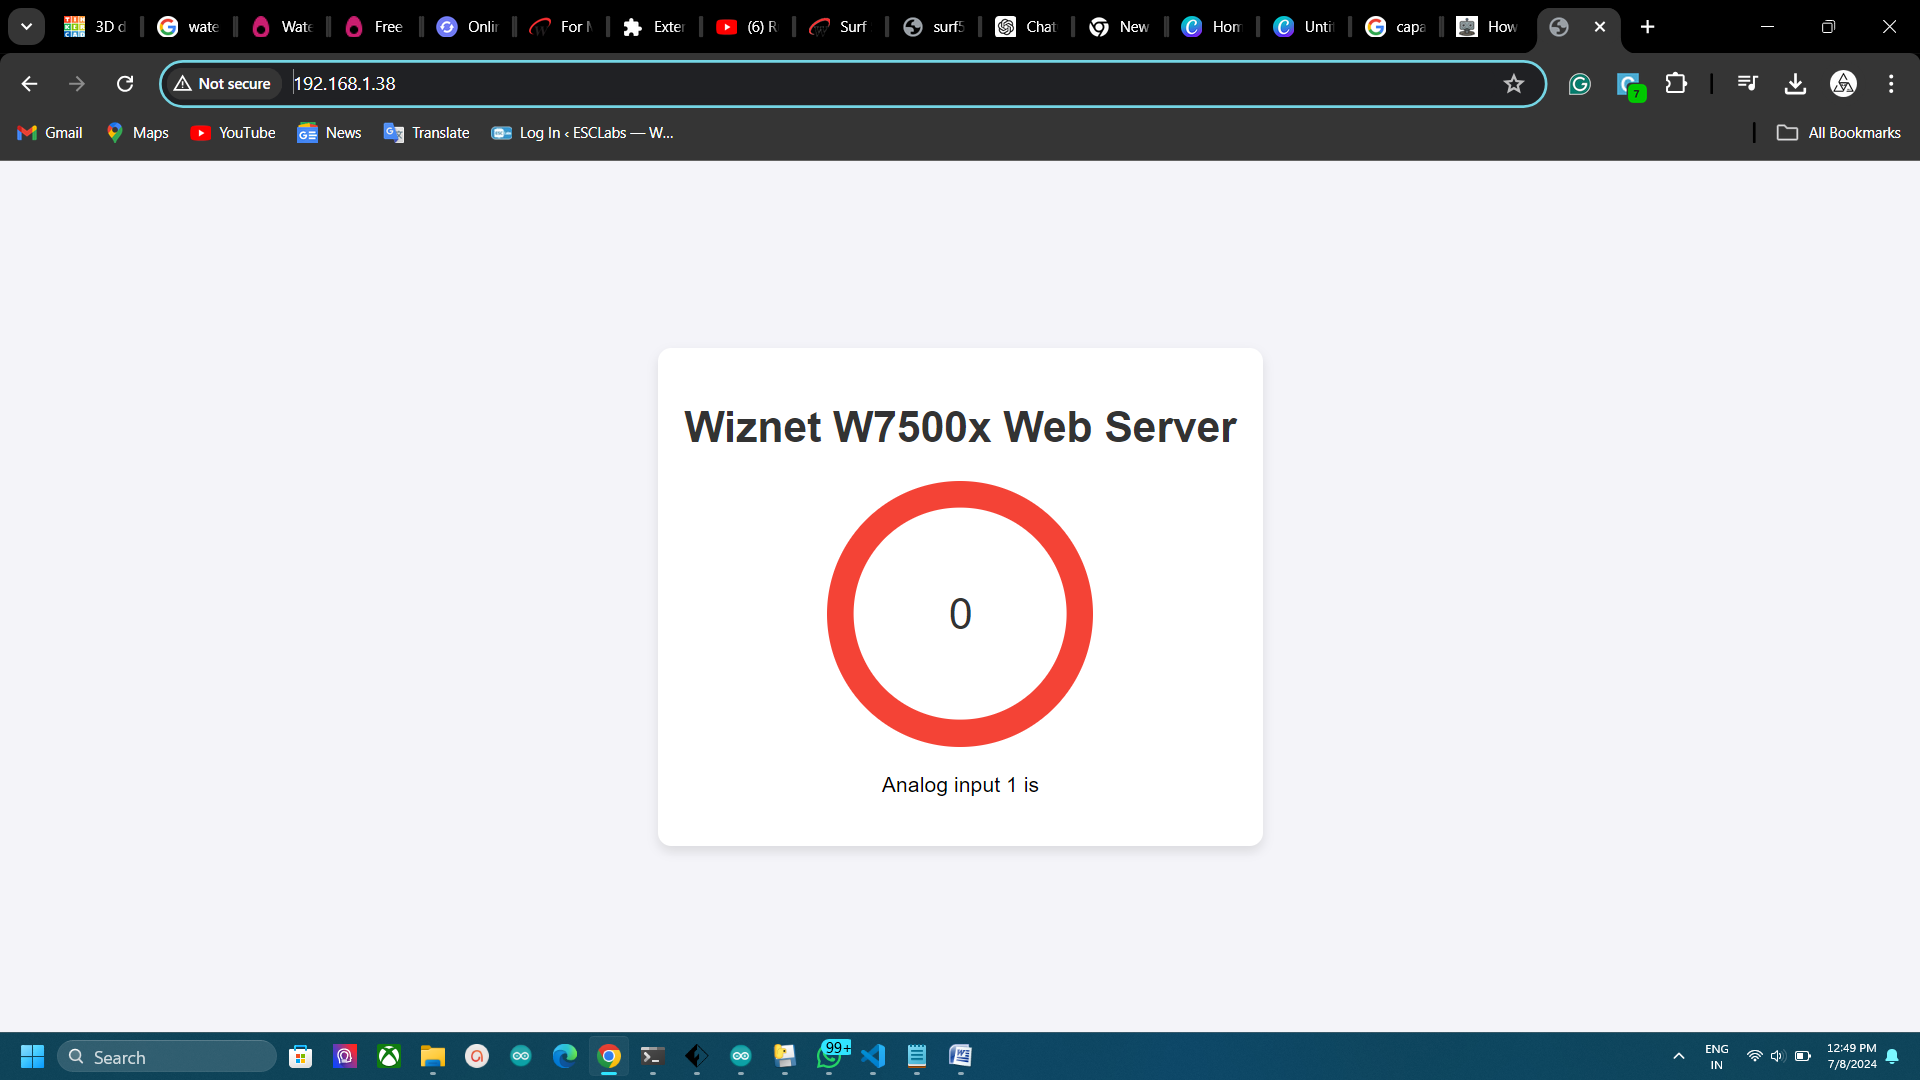Switch to the YouTube (6) tab
Screen dimensions: 1920x1080
(x=747, y=27)
